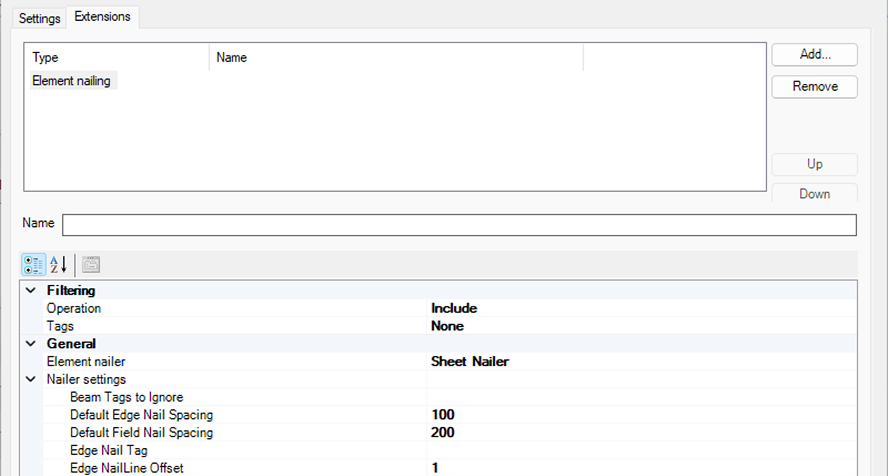Viewport: 888px width, 476px height.
Task: Select the Extensions tab
Action: point(103,16)
